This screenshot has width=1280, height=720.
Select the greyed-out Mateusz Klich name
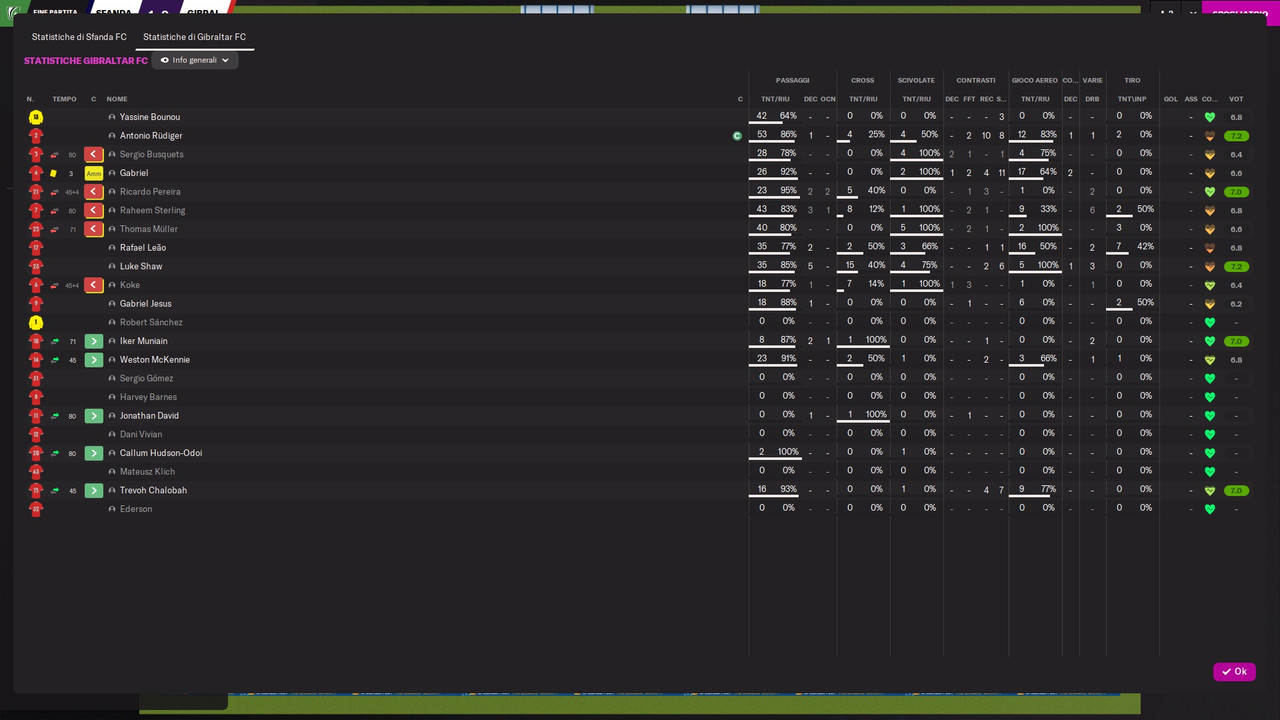pos(147,472)
